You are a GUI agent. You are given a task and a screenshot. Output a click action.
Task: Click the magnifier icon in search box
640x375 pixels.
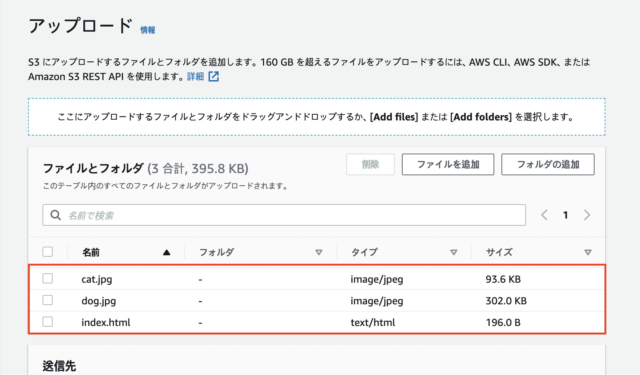coord(56,215)
